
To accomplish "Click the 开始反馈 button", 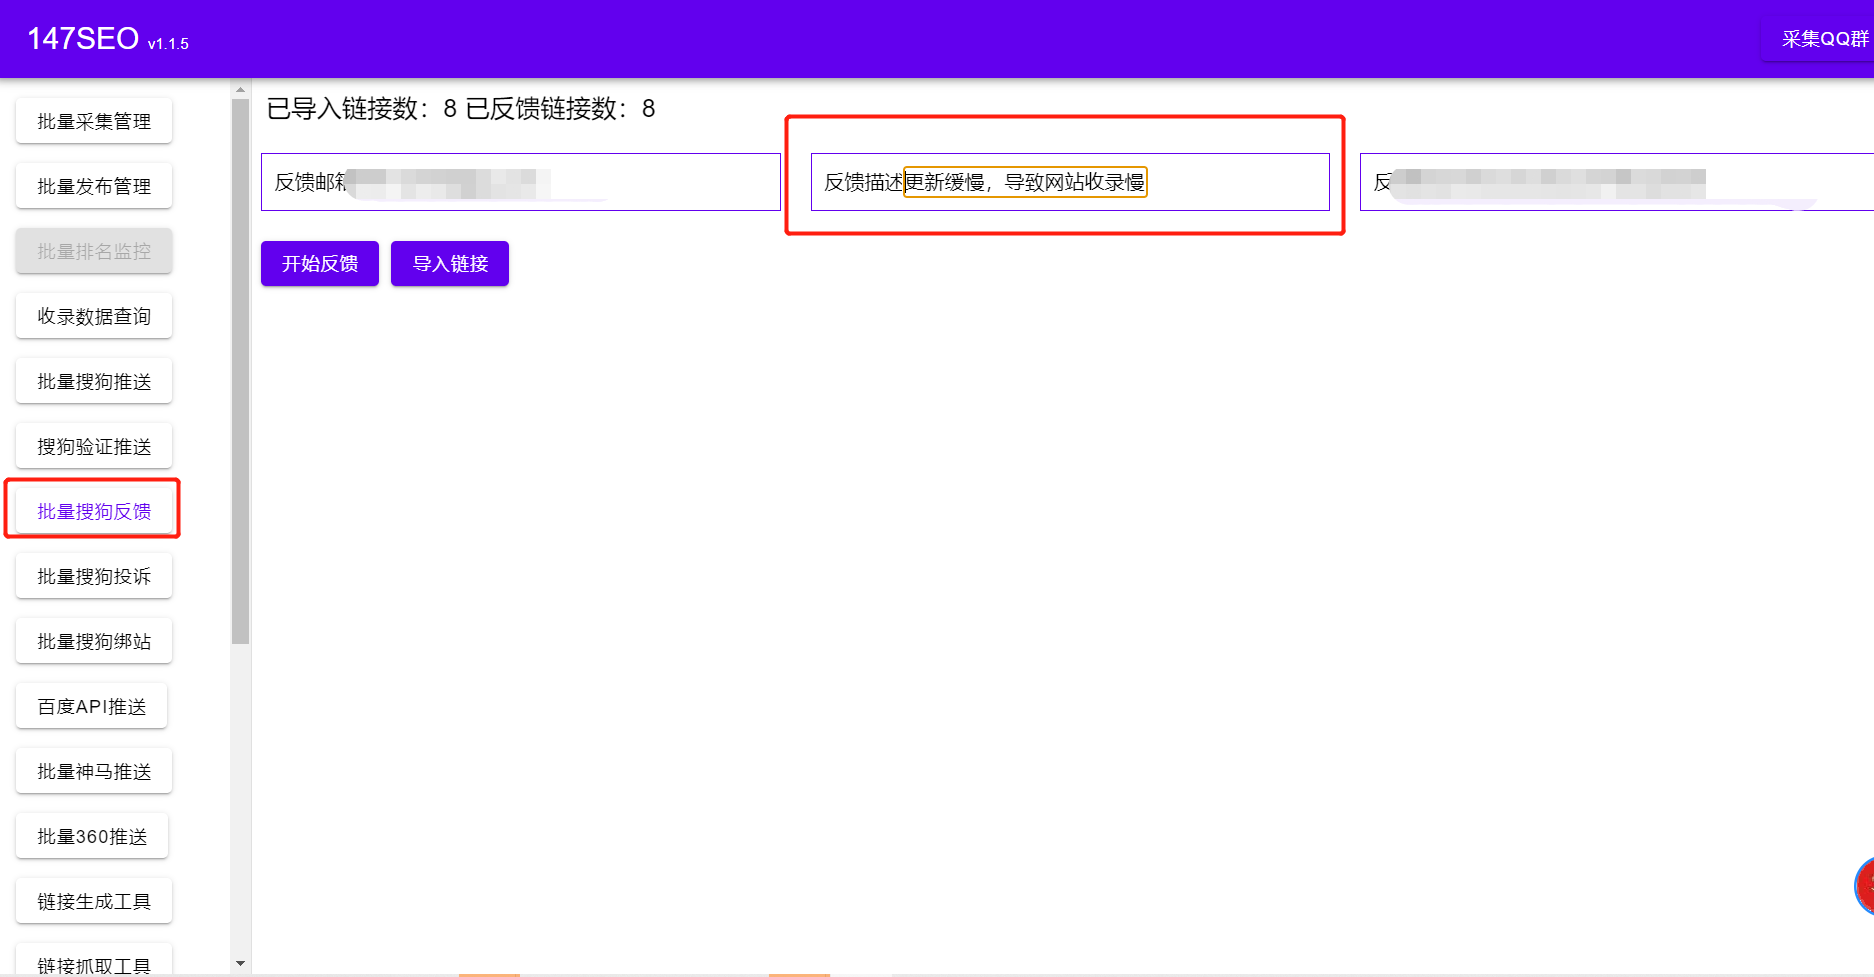I will 320,263.
